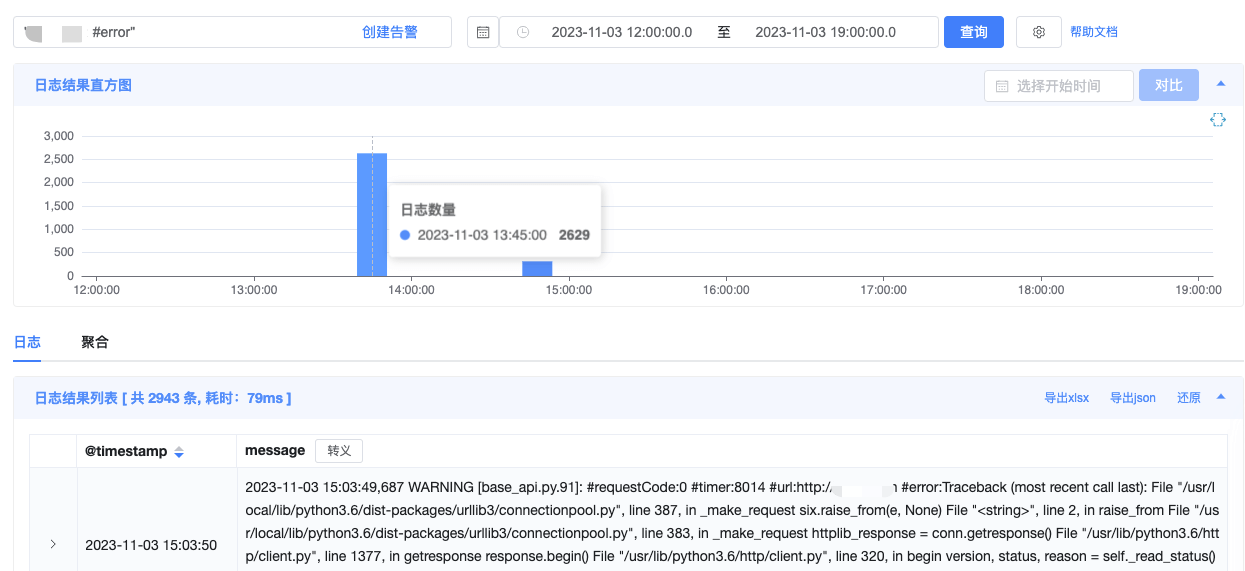Expand the 15:03:50 log row

53,545
